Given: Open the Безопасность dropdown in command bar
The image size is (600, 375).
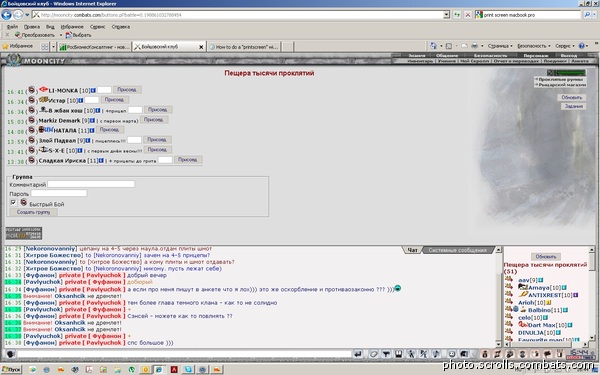Looking at the screenshot, I should (534, 46).
